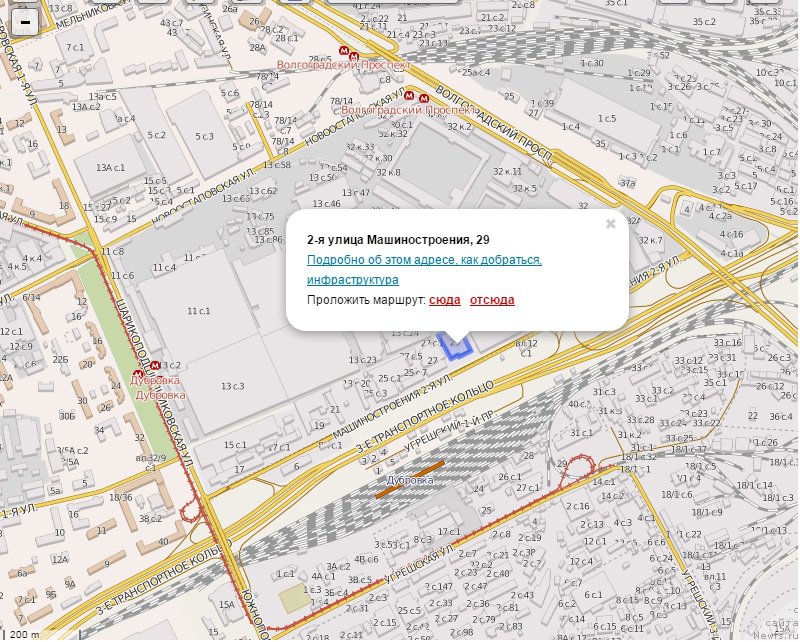Click the lower Волгоградский Проспект metro icon
The height and width of the screenshot is (642, 800).
(x=424, y=98)
